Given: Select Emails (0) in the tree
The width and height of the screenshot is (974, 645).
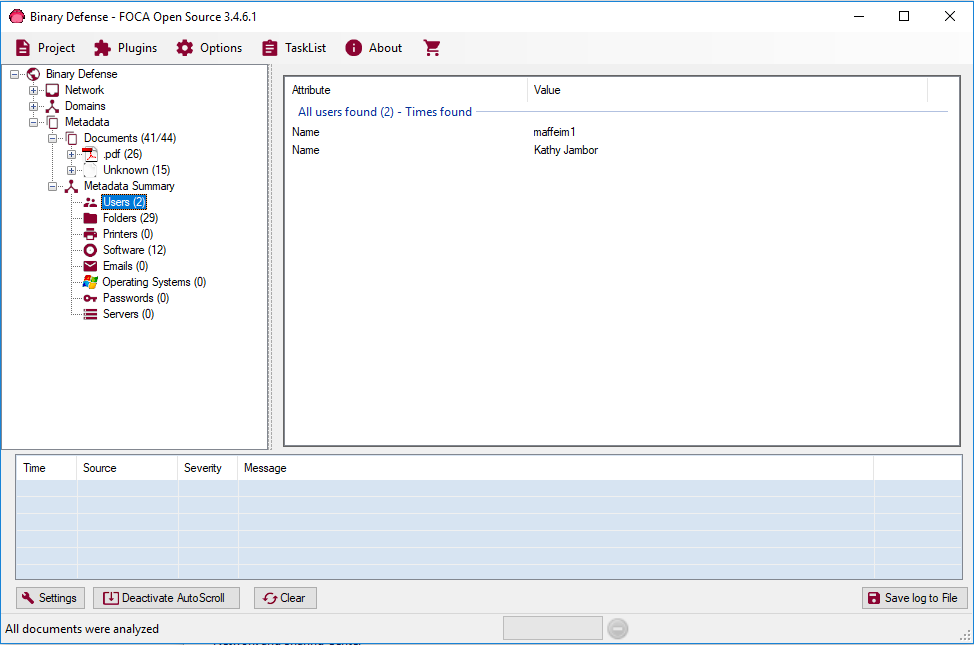Looking at the screenshot, I should (125, 266).
